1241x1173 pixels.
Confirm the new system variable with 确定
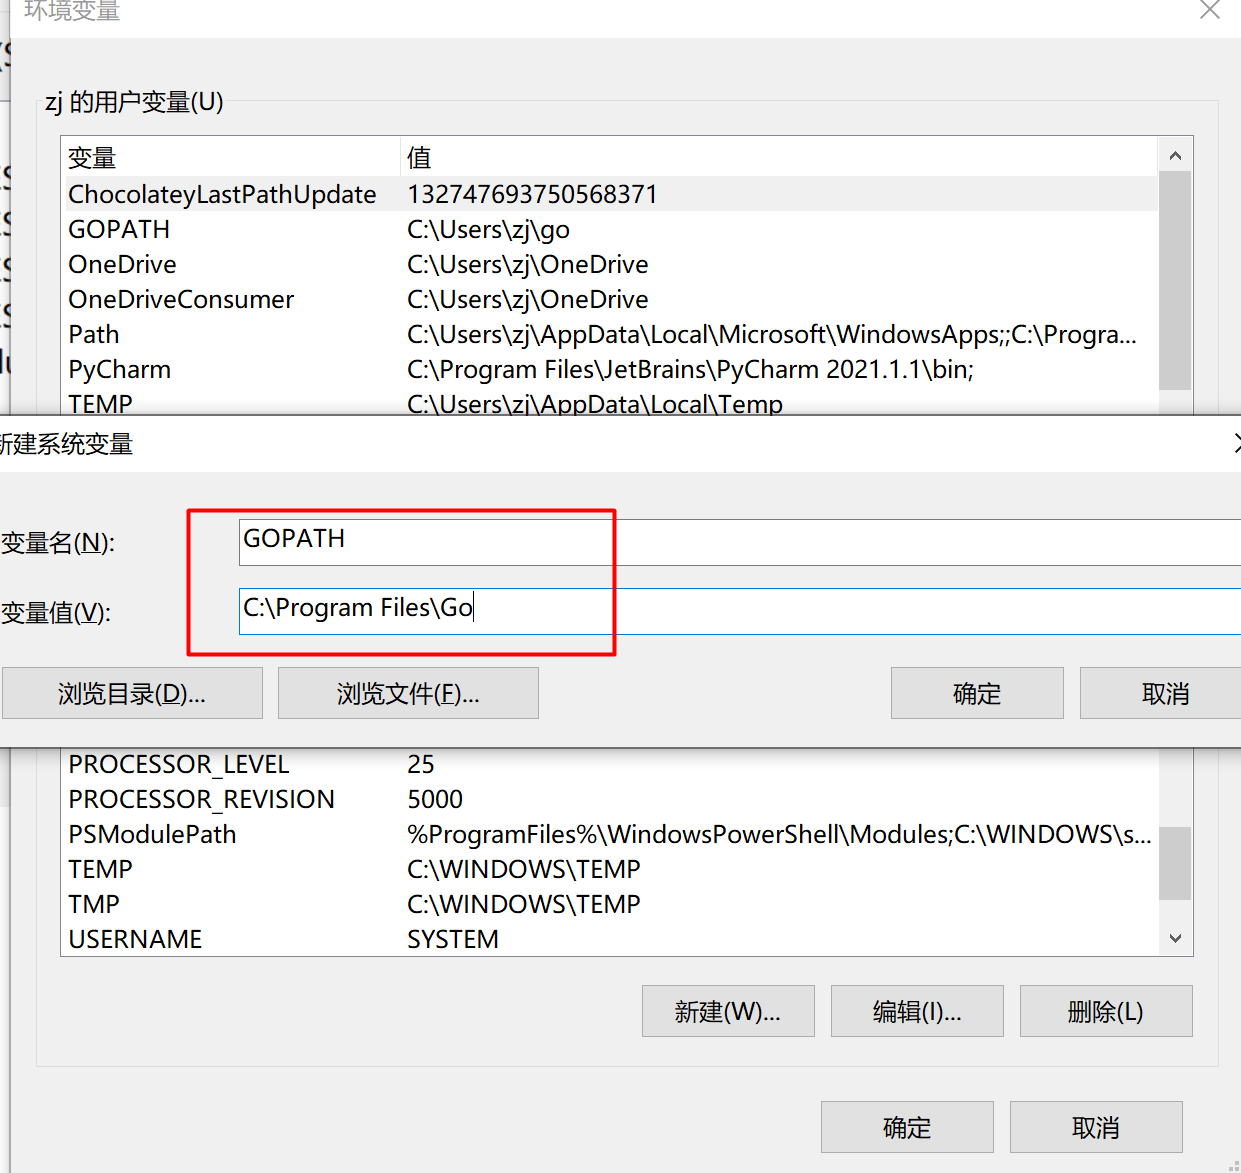pos(976,693)
